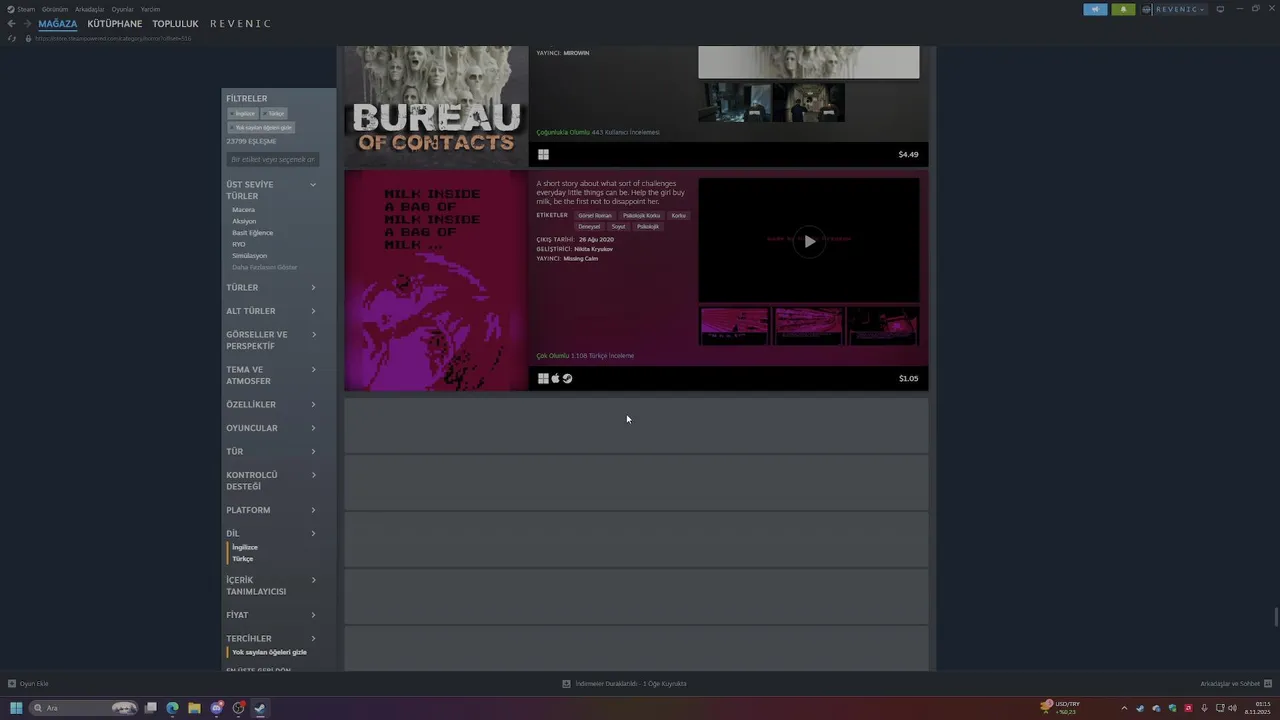The image size is (1280, 720).
Task: Click the Deneysel tag
Action: coord(590,227)
